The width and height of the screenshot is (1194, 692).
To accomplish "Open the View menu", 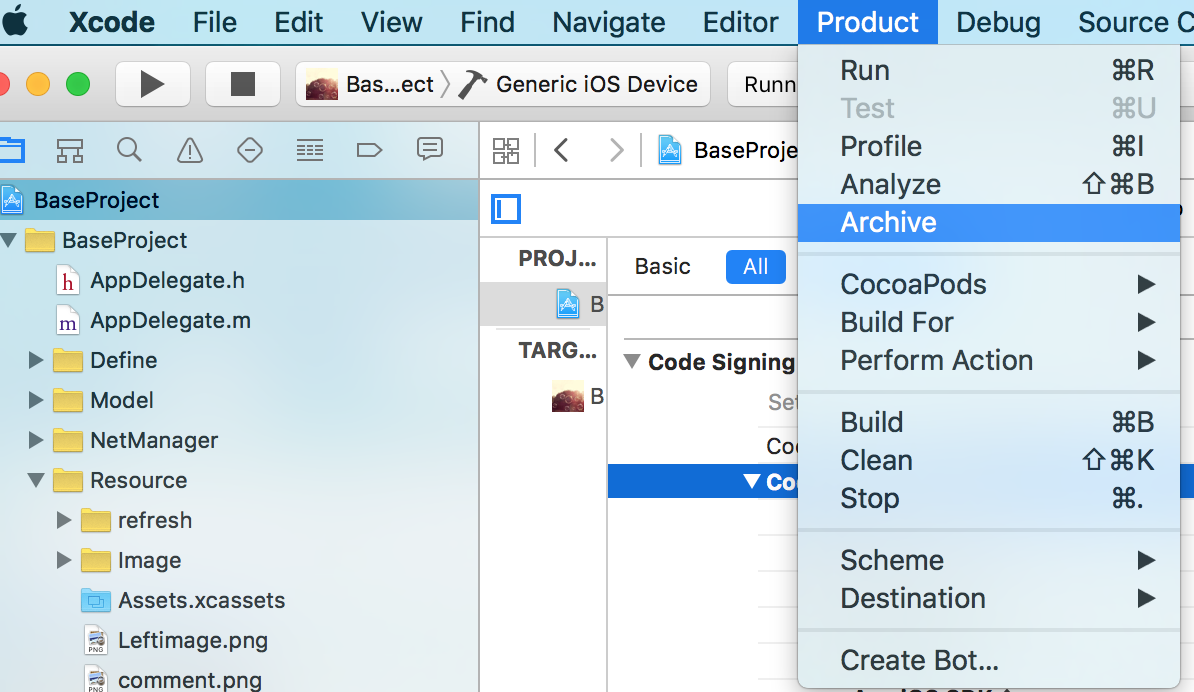I will (x=391, y=22).
